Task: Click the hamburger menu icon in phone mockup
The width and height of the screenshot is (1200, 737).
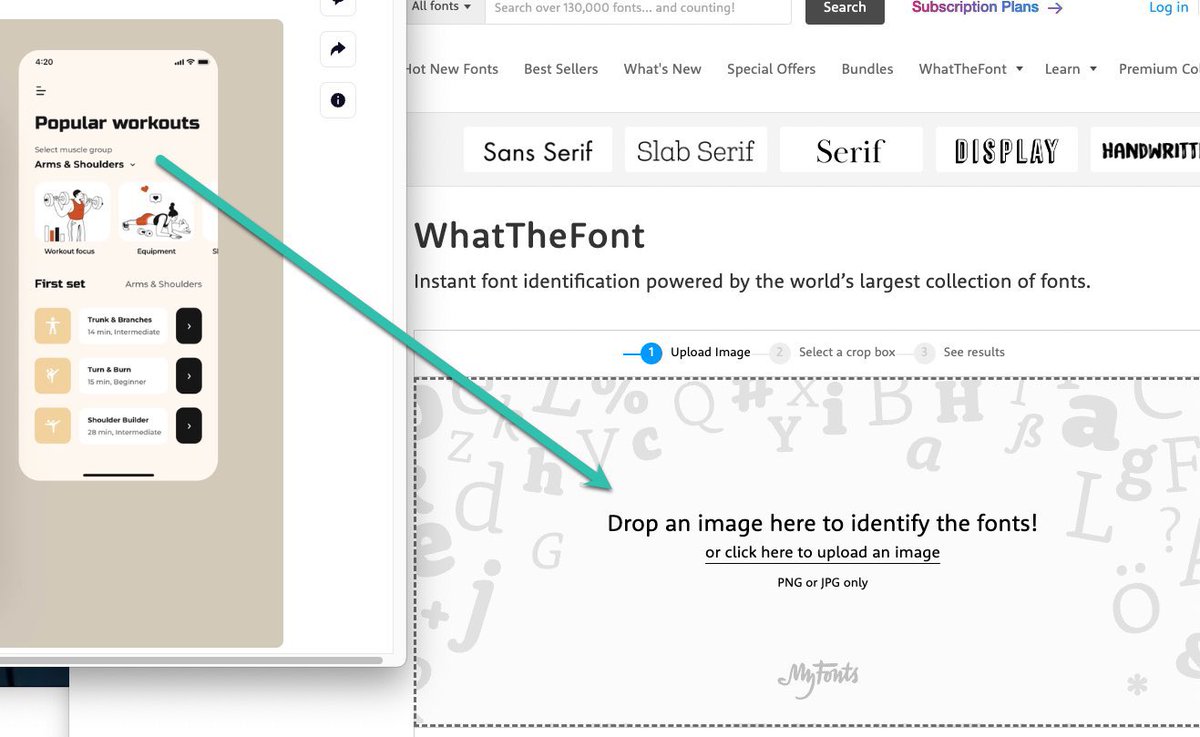Action: (x=41, y=91)
